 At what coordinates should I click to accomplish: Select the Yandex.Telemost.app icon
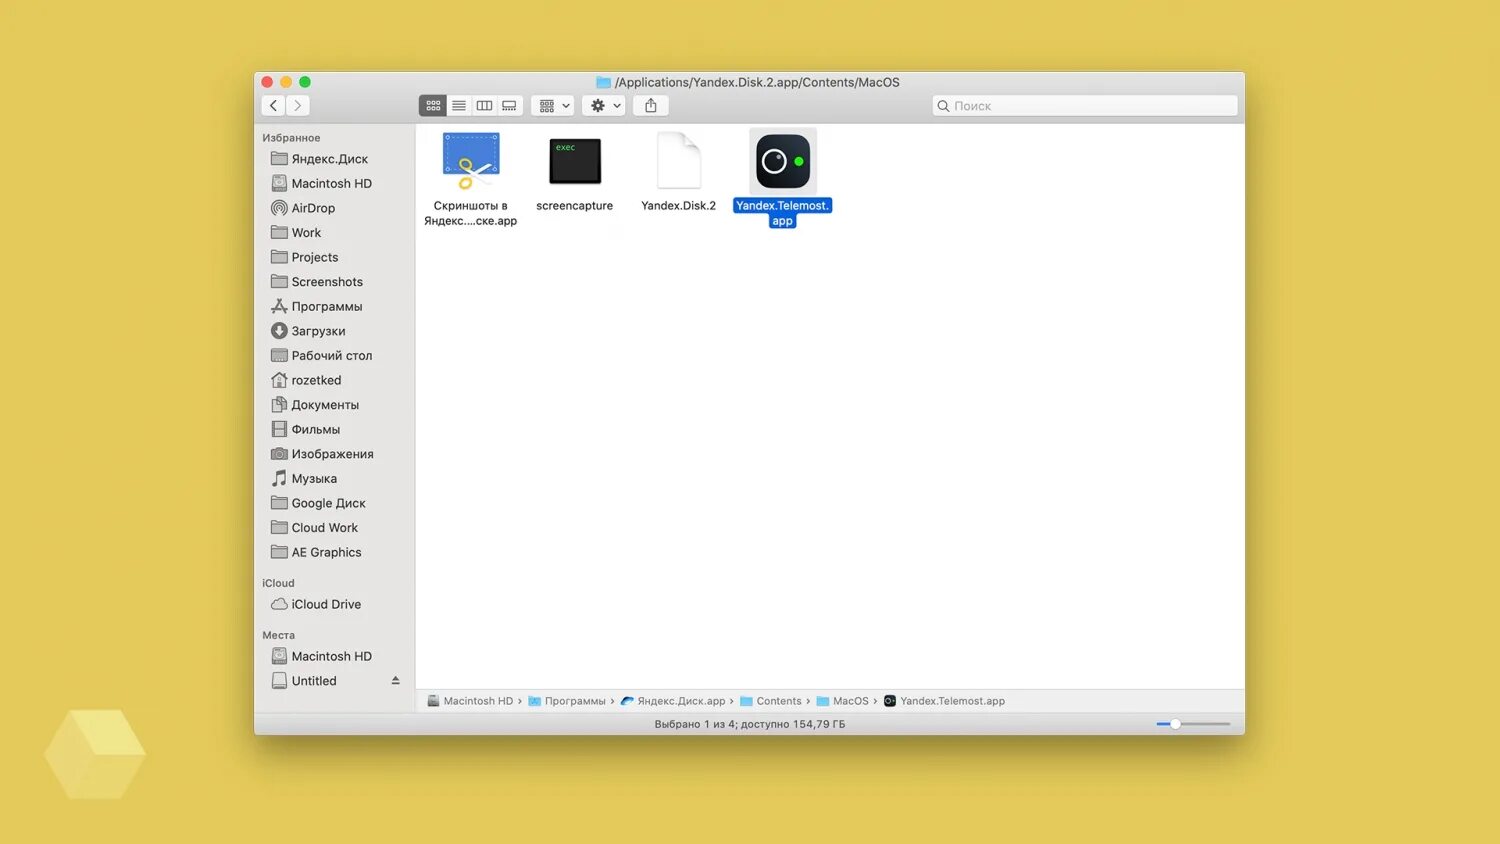[x=783, y=161]
